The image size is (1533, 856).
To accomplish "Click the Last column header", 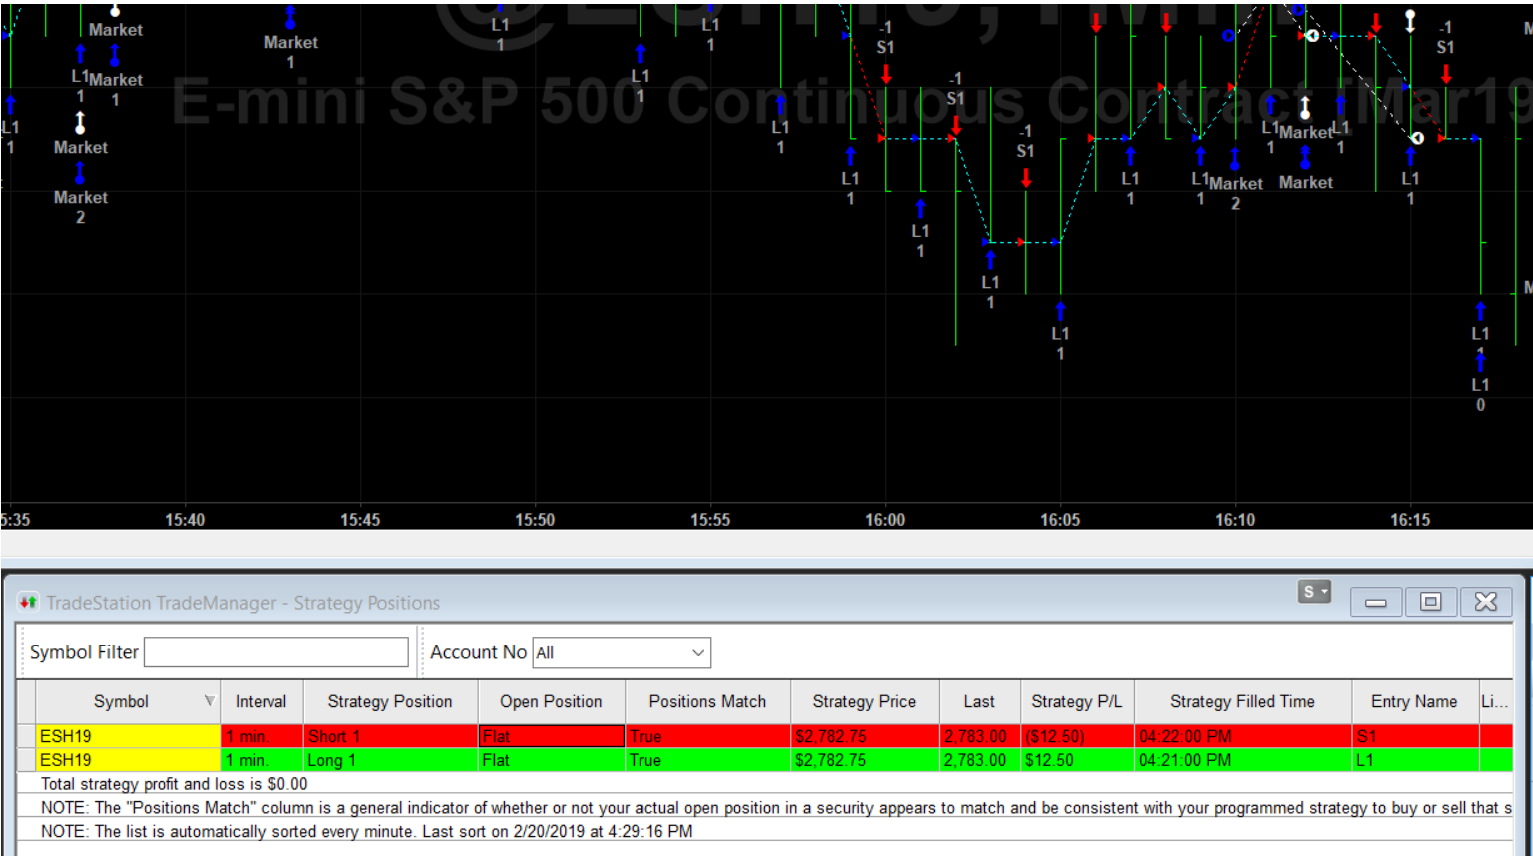I will [979, 701].
